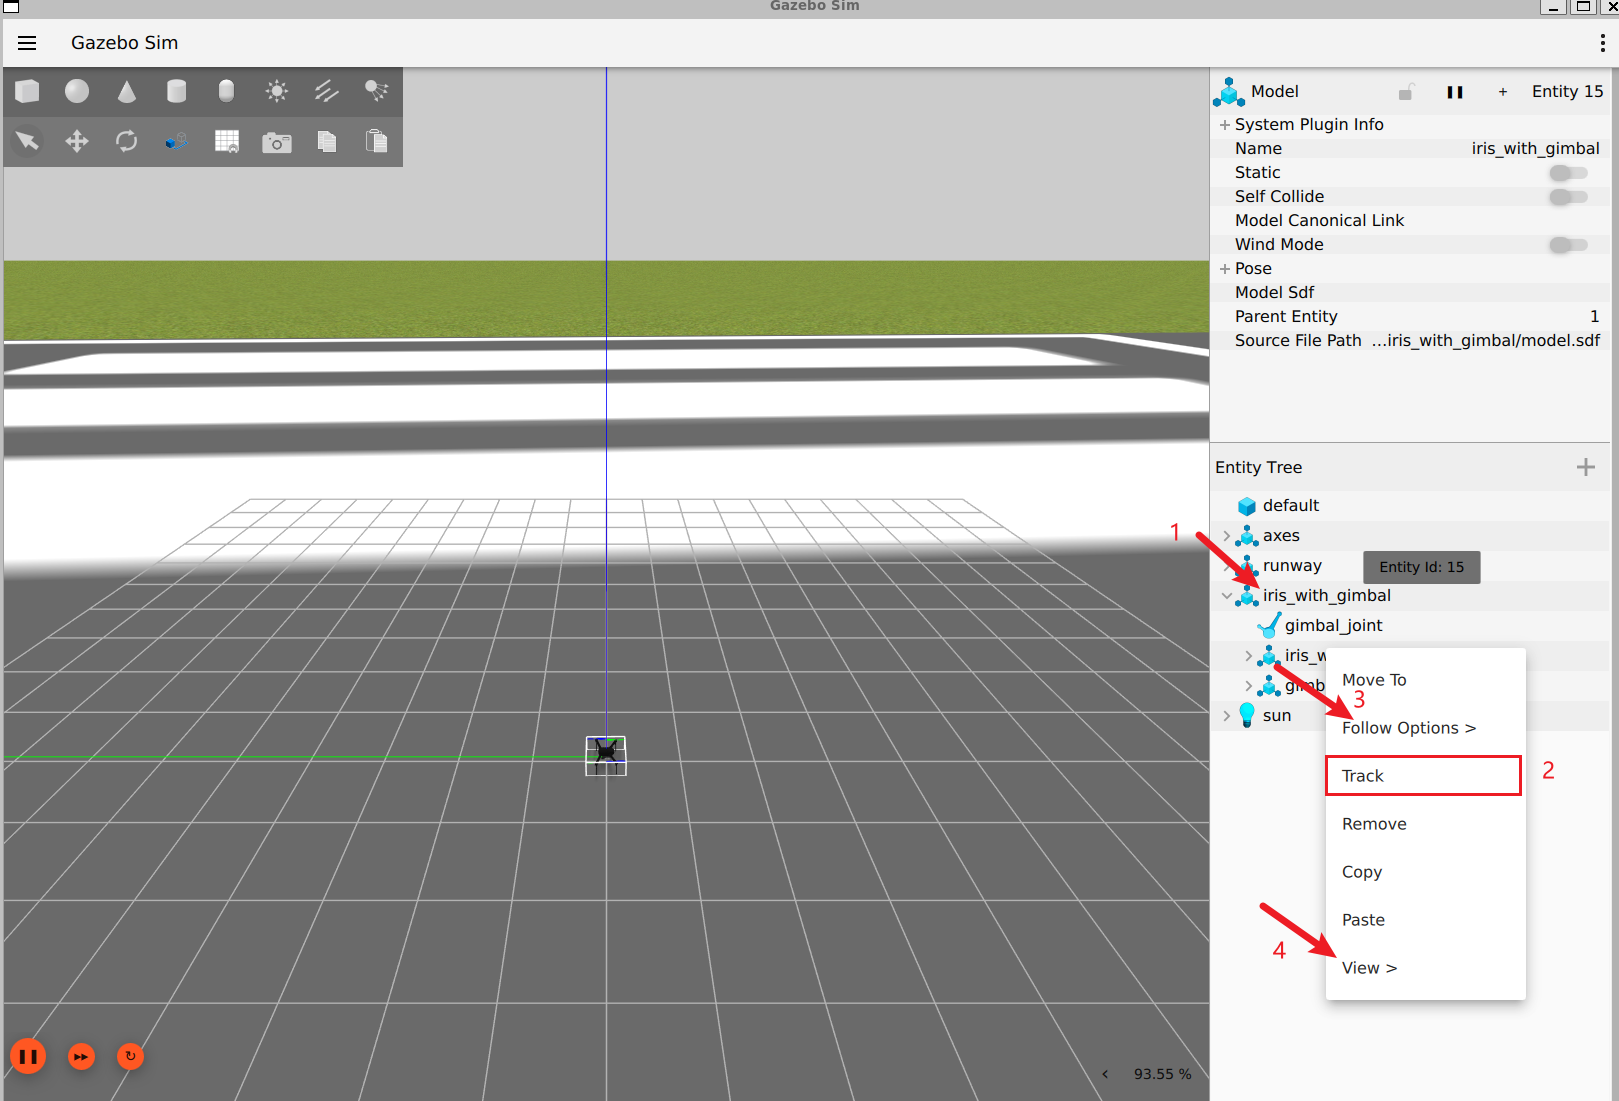Open the hamburger menu

tap(27, 43)
